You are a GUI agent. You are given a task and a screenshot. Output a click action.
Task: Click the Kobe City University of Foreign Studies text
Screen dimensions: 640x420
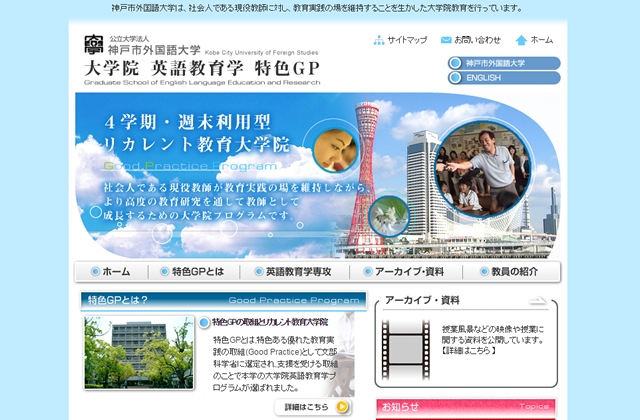[261, 53]
